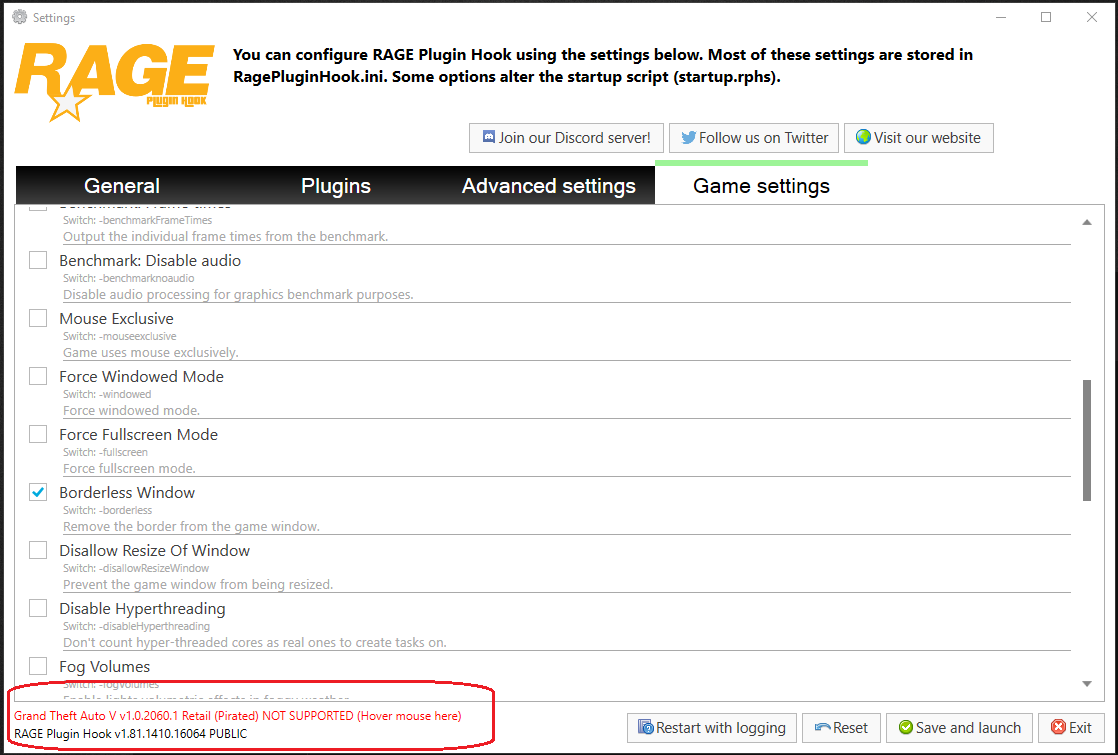The height and width of the screenshot is (755, 1118).
Task: Click 'Disable audio processing for graphics benchmark' text
Action: click(238, 294)
